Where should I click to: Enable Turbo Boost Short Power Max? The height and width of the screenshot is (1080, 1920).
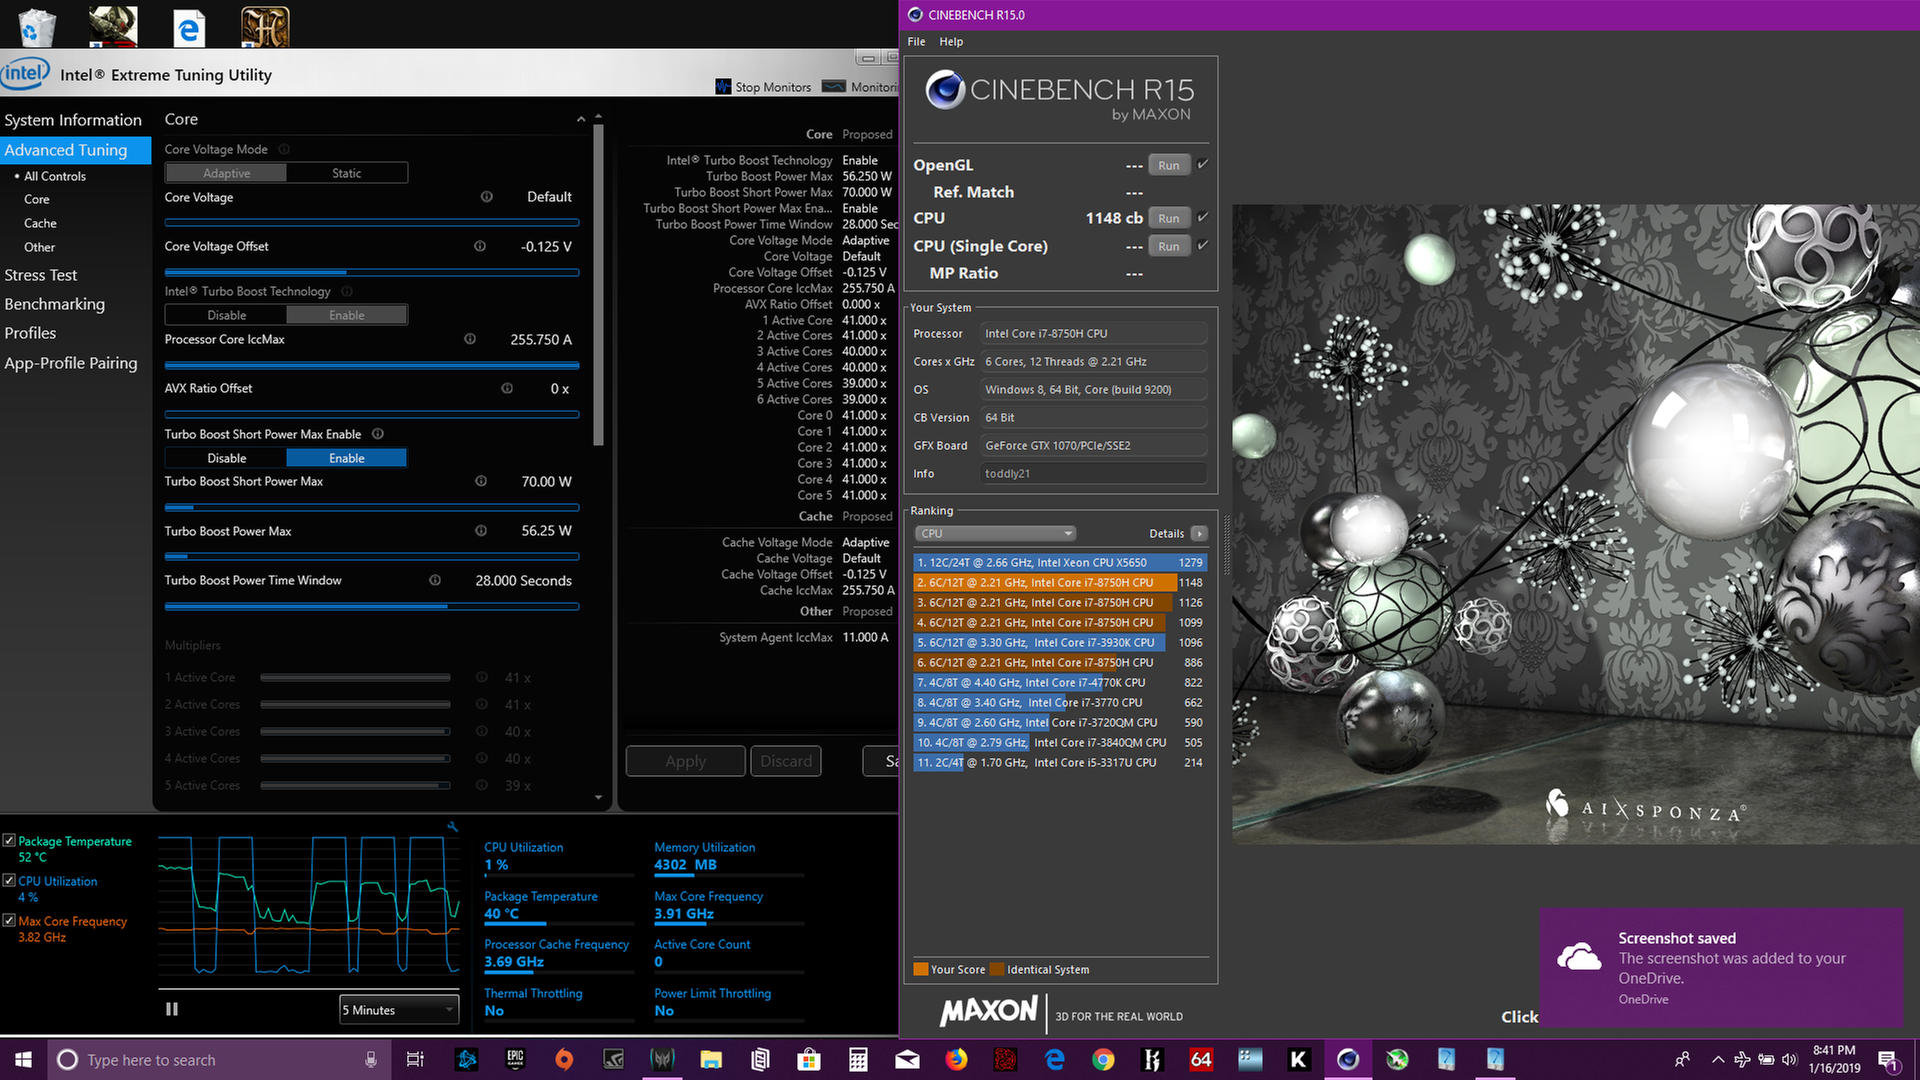[x=347, y=458]
